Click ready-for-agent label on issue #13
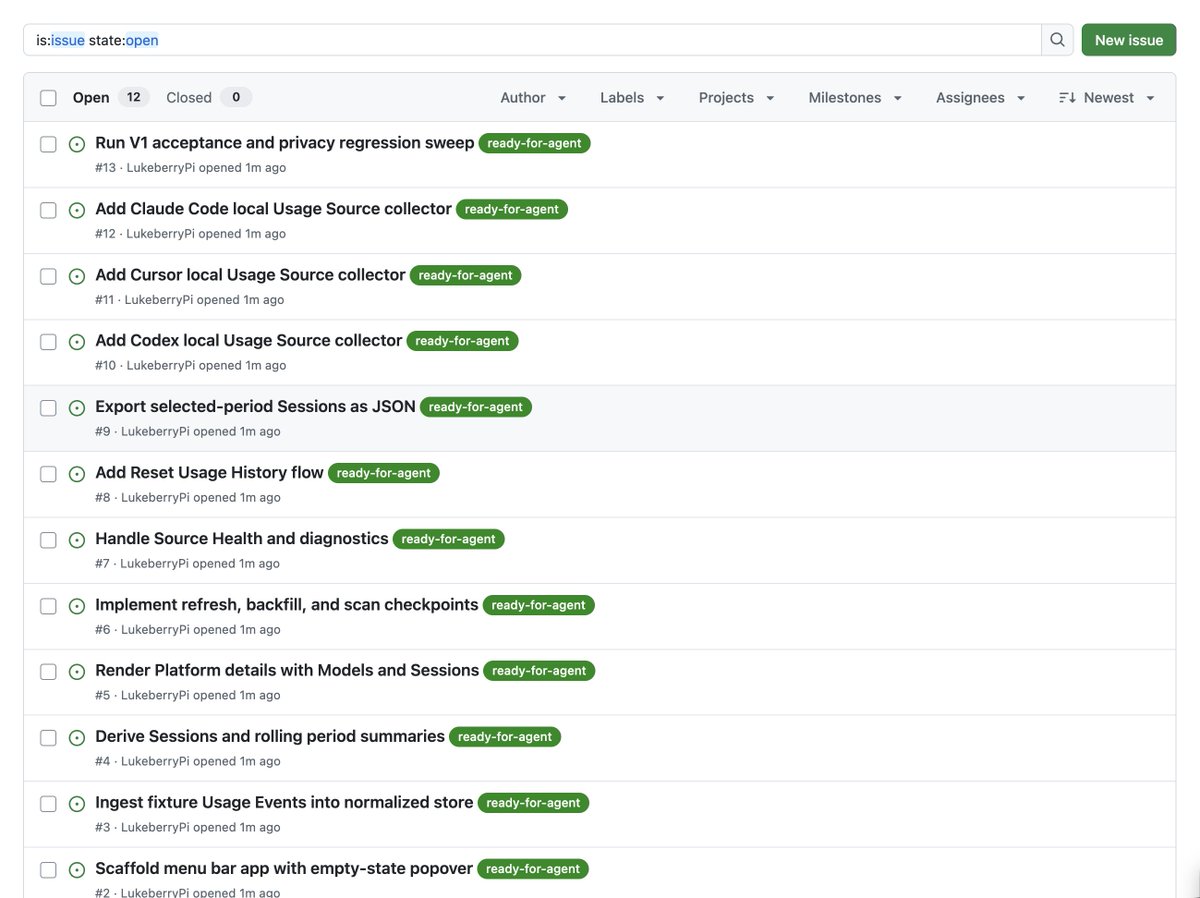The height and width of the screenshot is (898, 1200). tap(535, 143)
